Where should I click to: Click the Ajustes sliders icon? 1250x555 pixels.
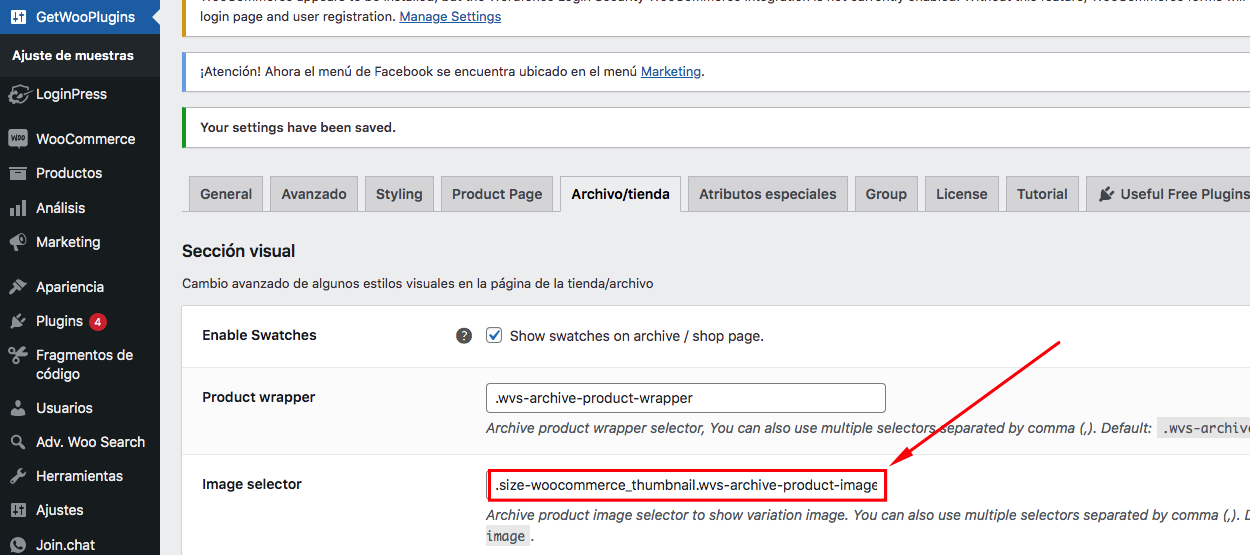tap(18, 510)
